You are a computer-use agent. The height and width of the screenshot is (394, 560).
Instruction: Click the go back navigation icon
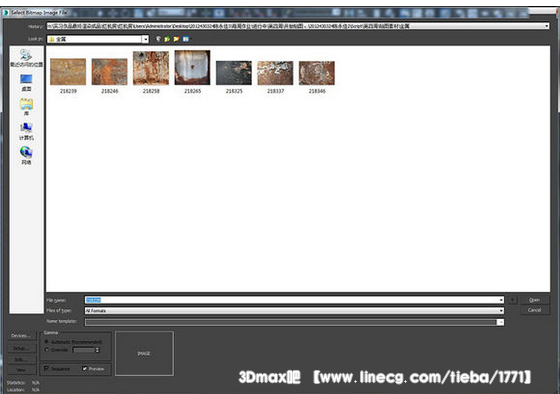click(x=158, y=39)
